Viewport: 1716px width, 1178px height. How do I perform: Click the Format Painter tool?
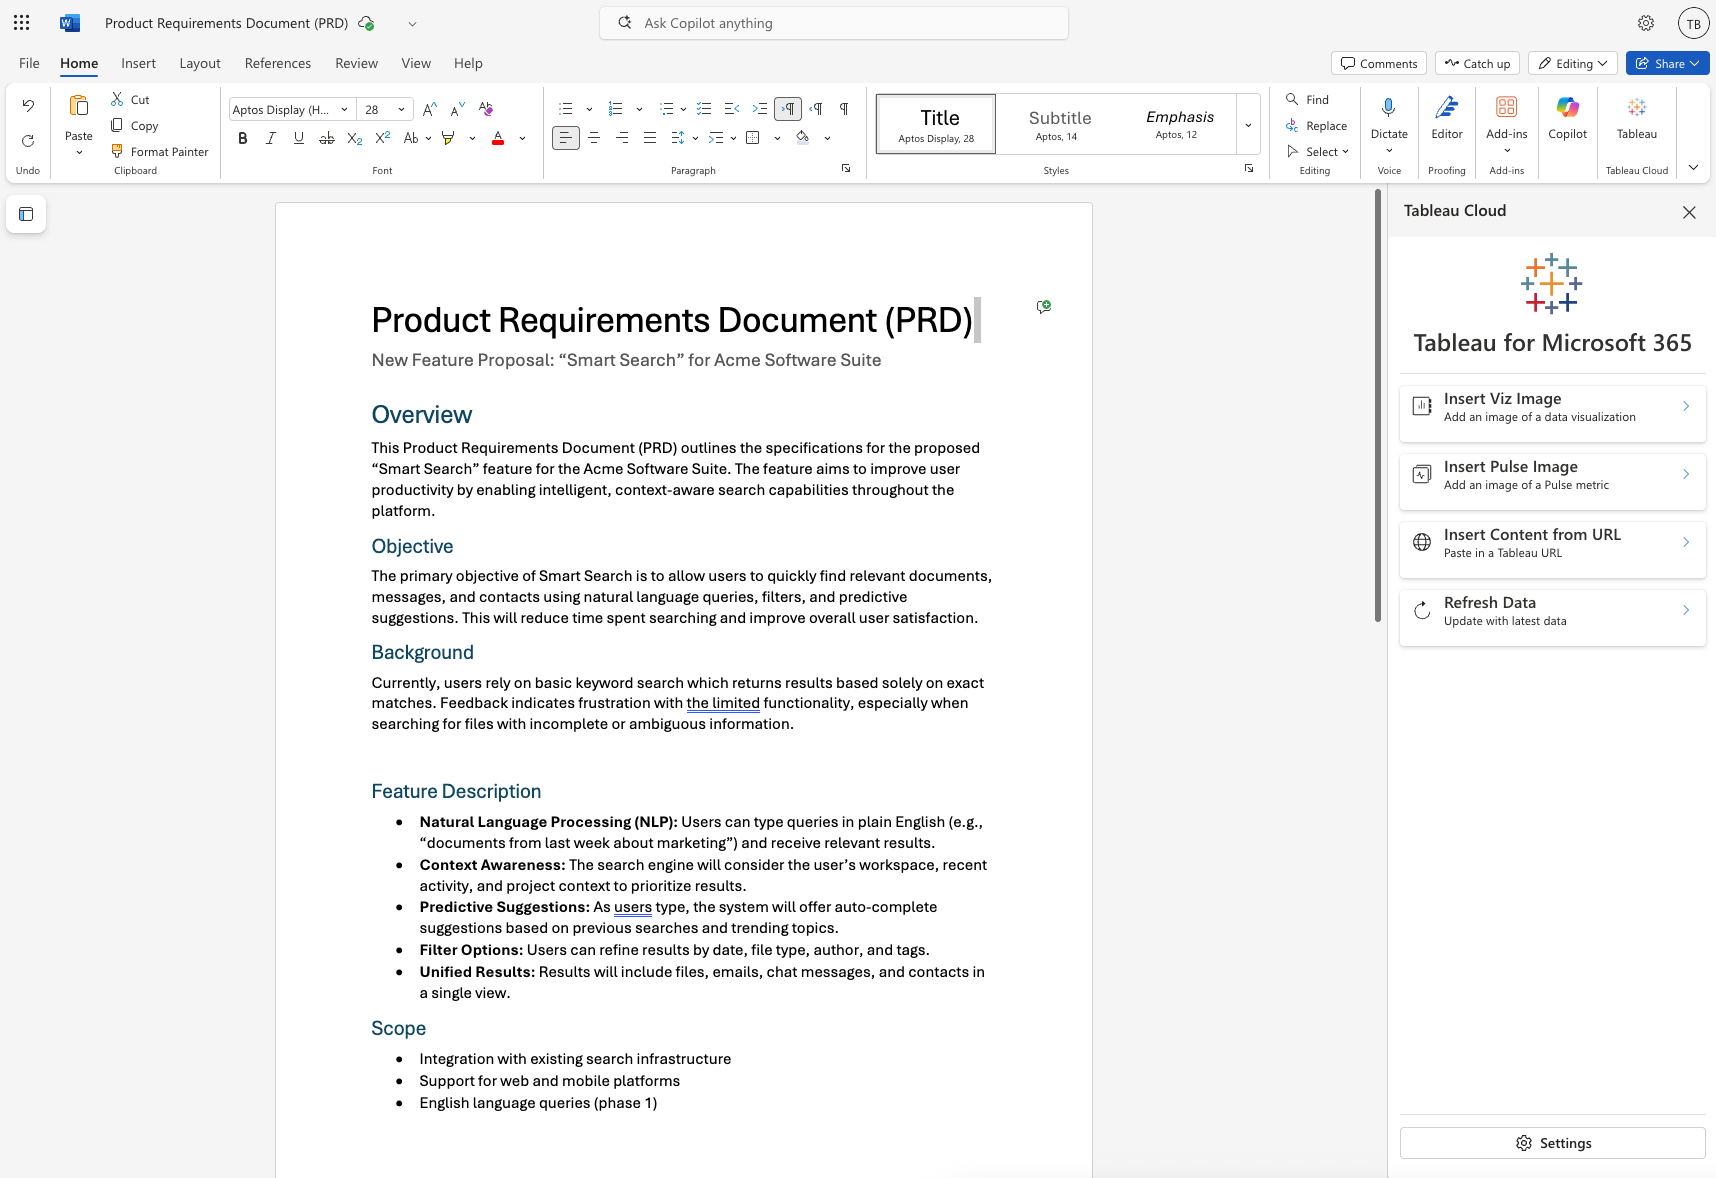coord(160,151)
